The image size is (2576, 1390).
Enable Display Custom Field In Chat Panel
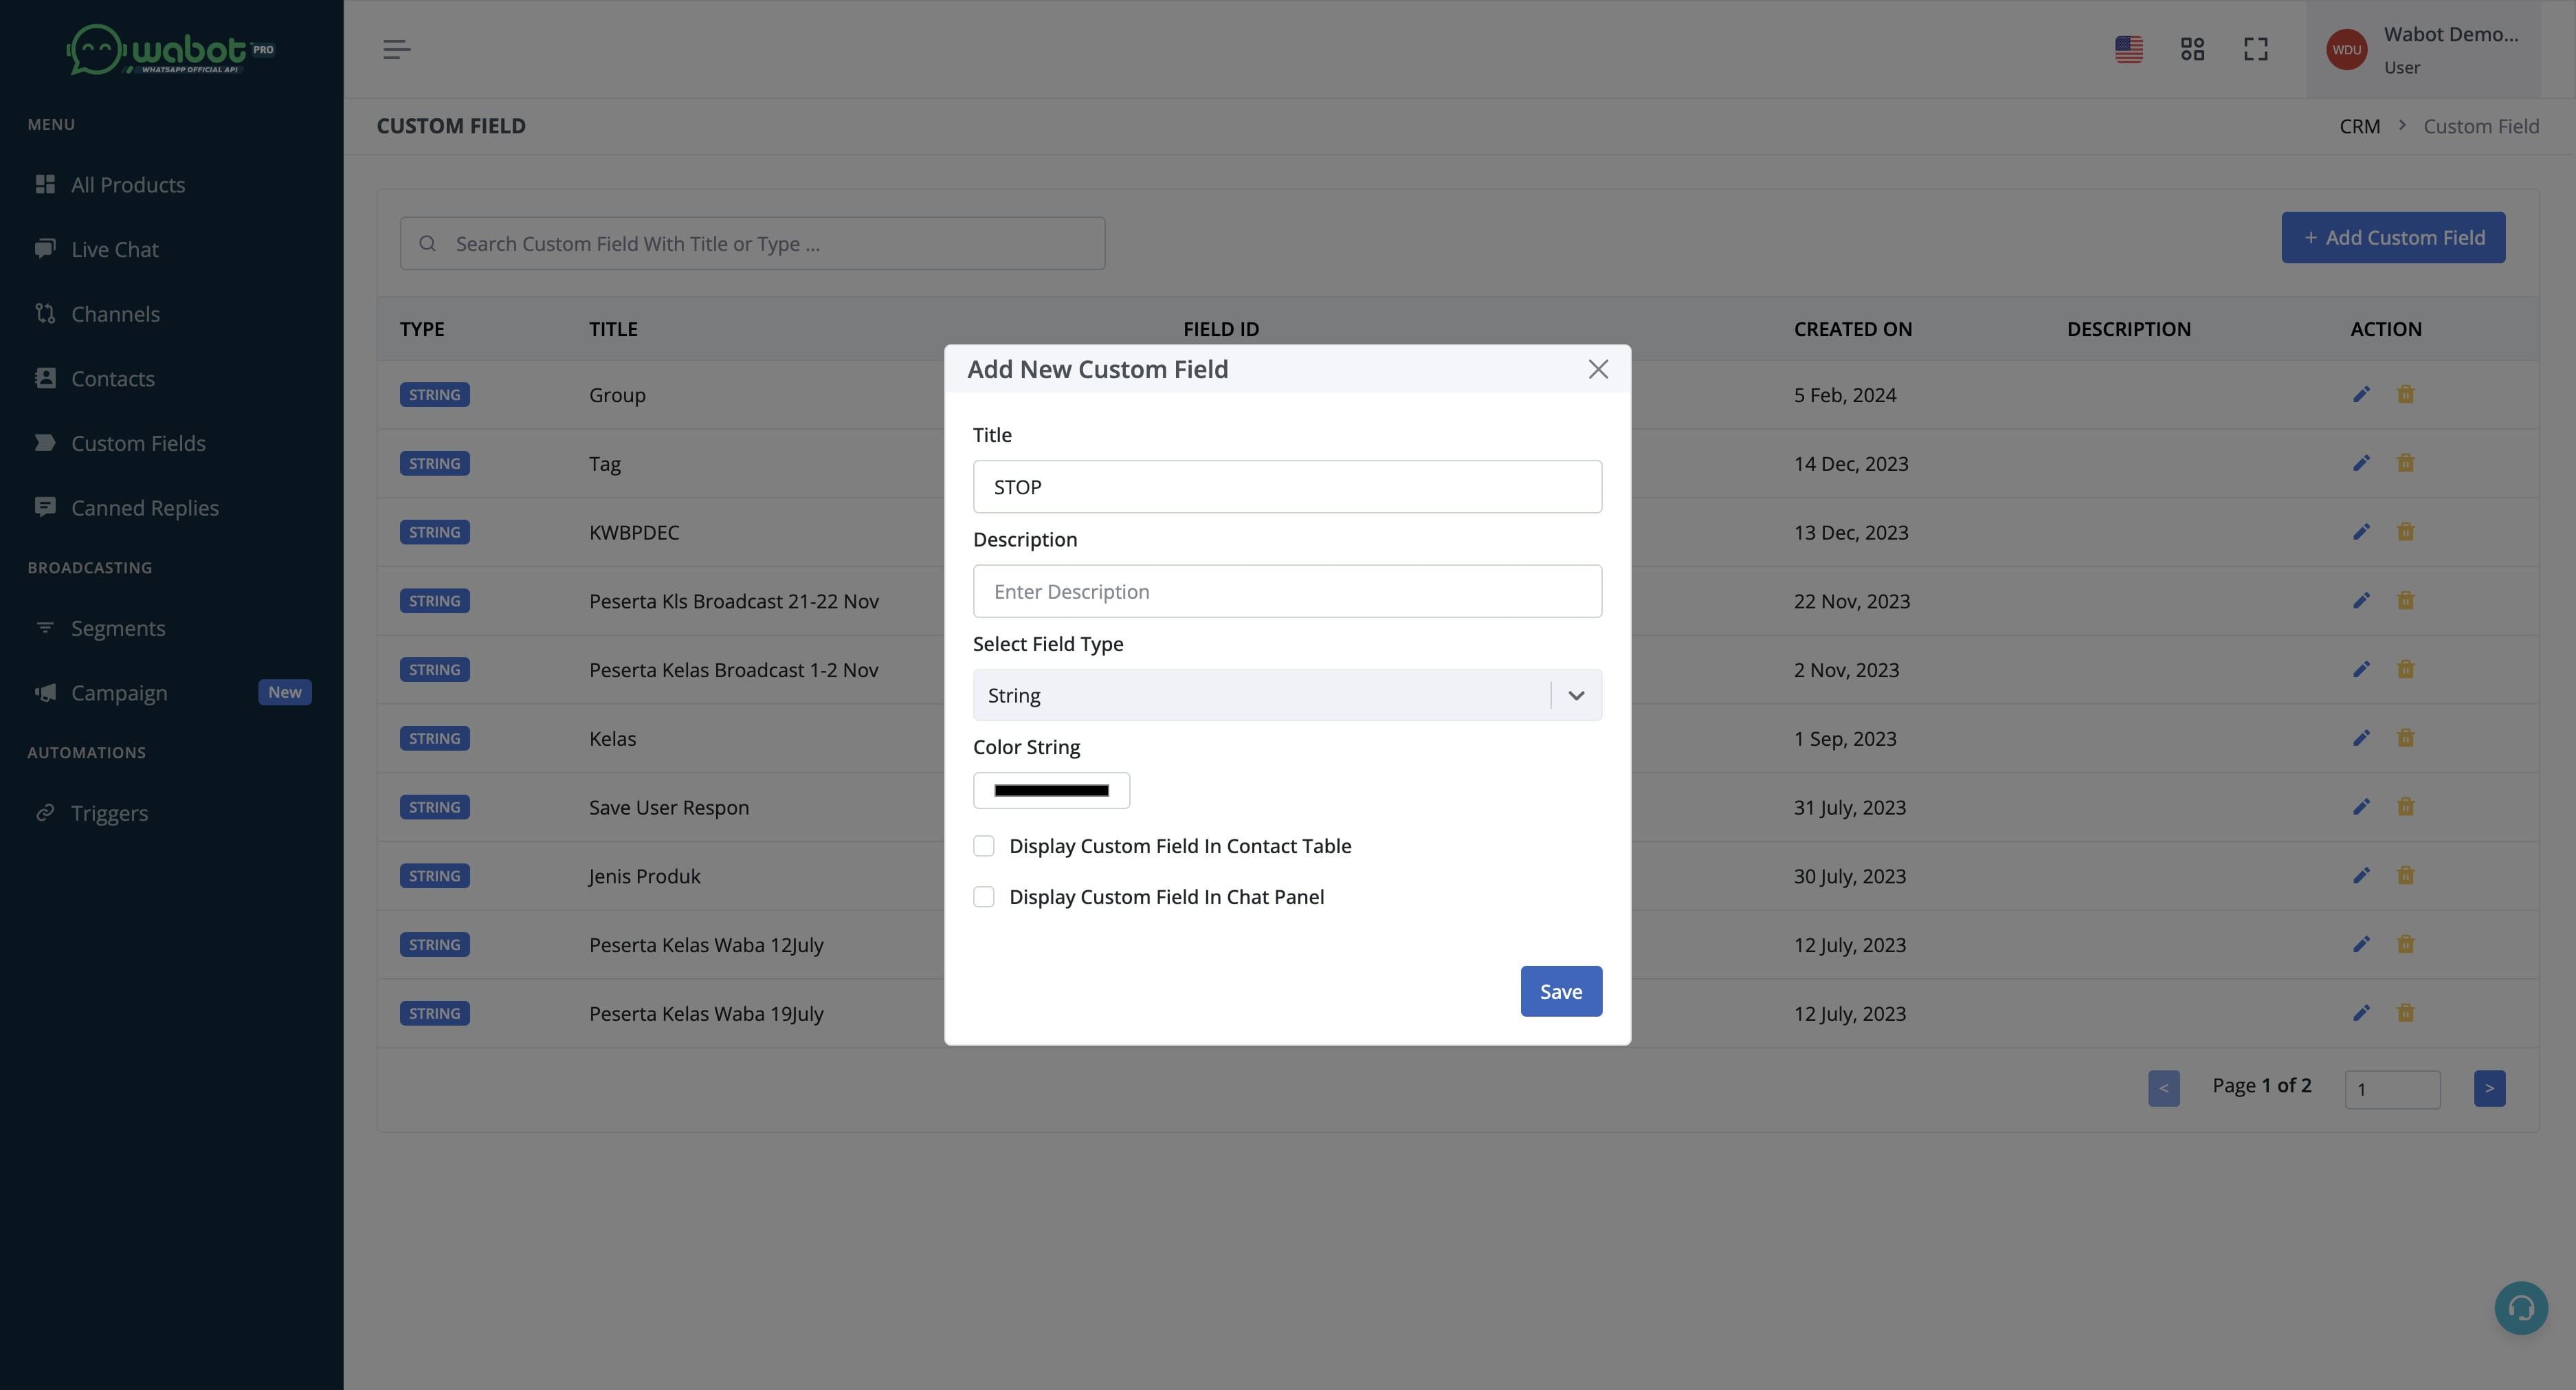pos(984,897)
